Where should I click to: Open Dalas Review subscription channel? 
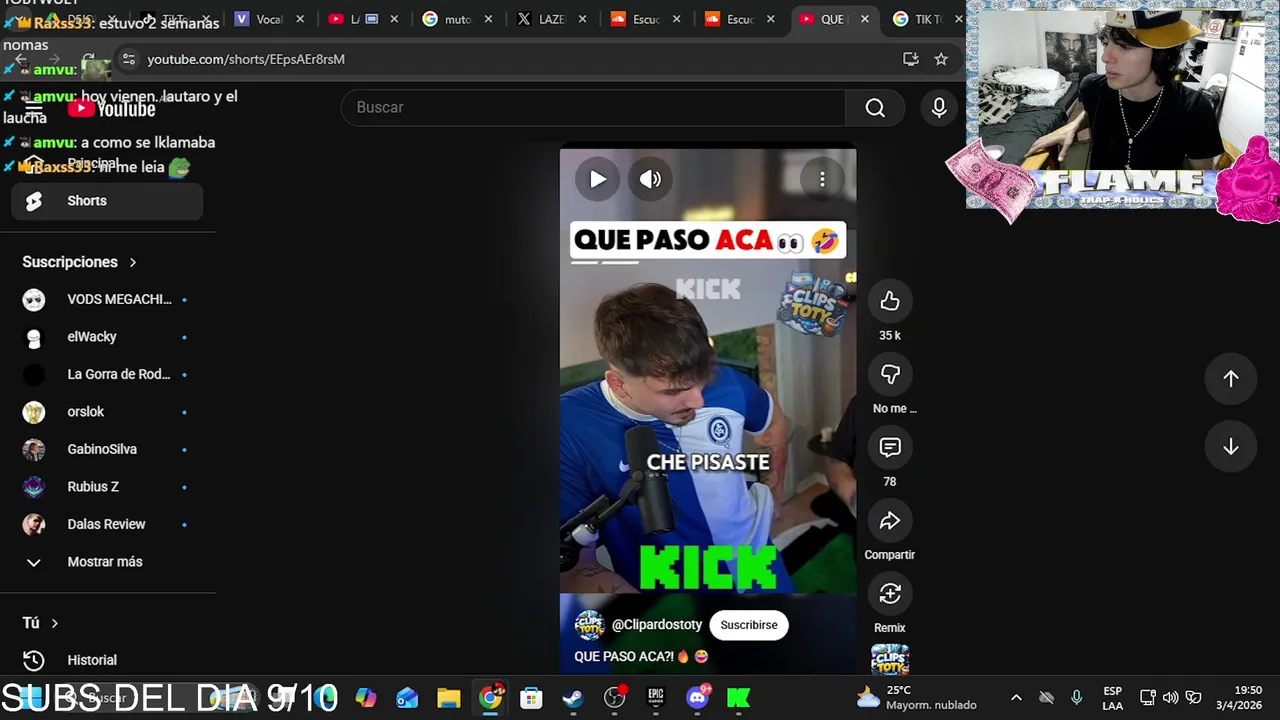point(107,524)
